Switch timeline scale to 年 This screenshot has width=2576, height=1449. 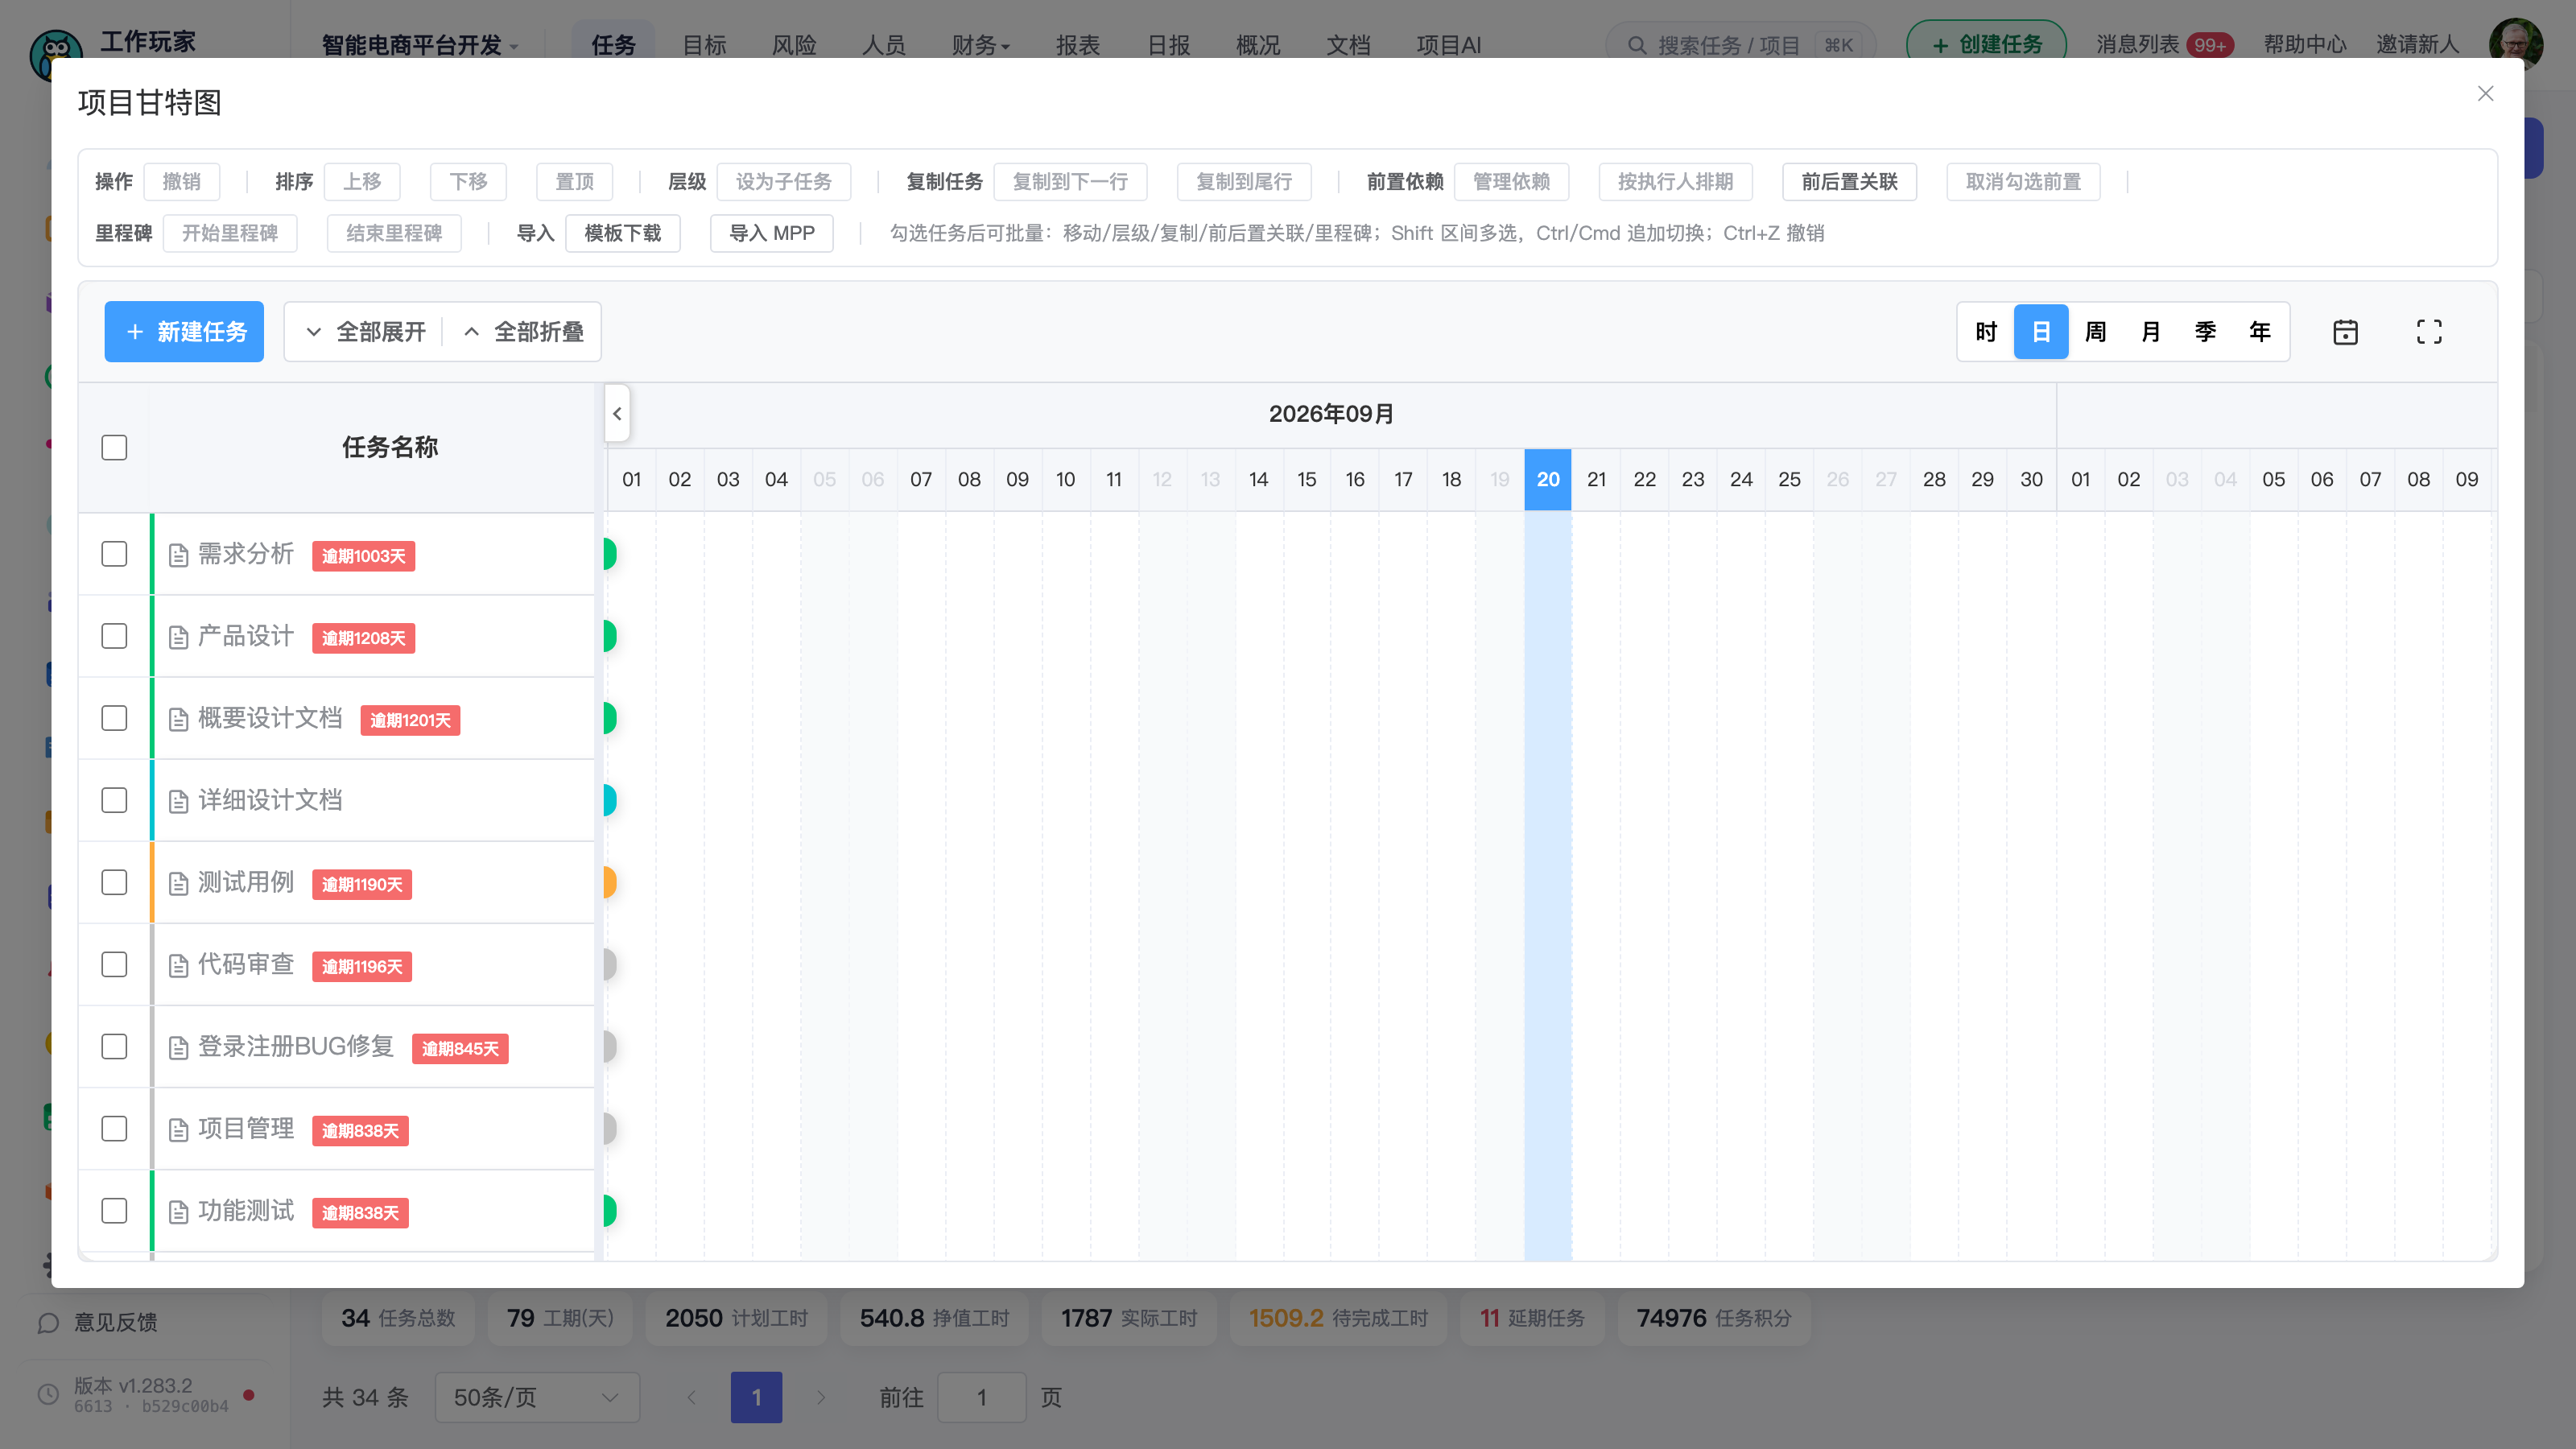point(2260,332)
